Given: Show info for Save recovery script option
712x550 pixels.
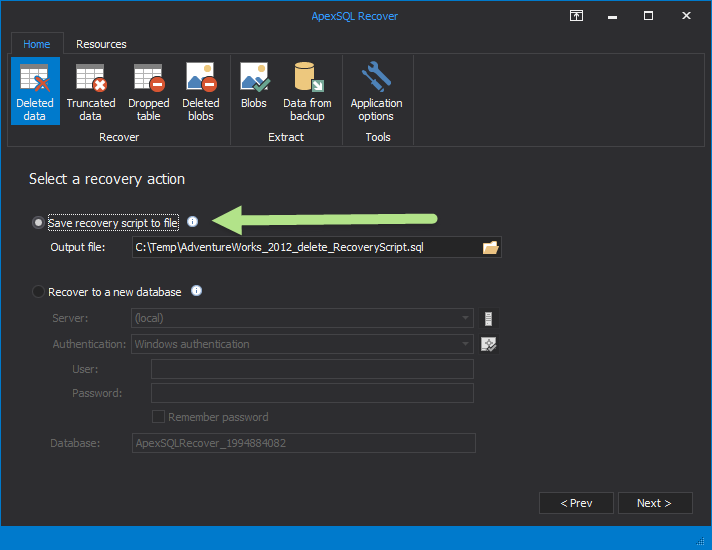Looking at the screenshot, I should [x=193, y=222].
